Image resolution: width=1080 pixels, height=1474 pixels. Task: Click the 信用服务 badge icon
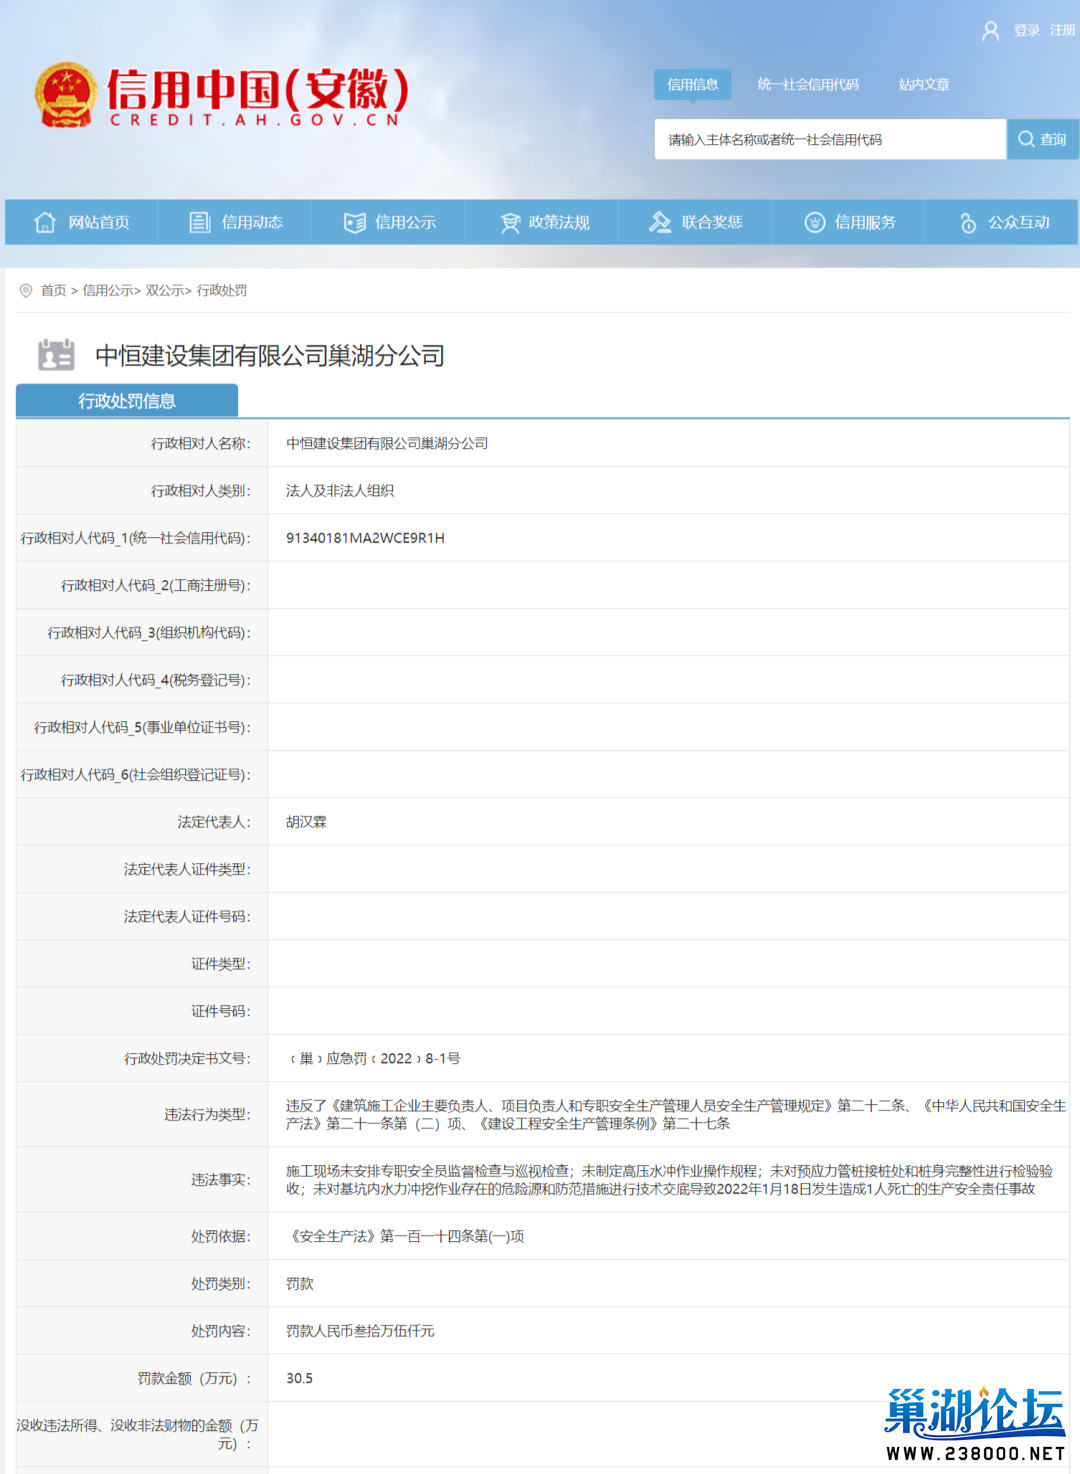tap(815, 222)
